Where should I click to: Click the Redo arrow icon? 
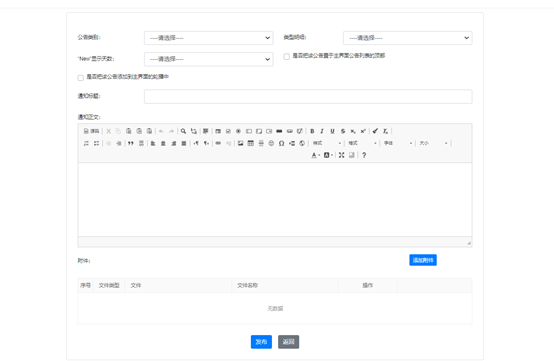pyautogui.click(x=171, y=131)
